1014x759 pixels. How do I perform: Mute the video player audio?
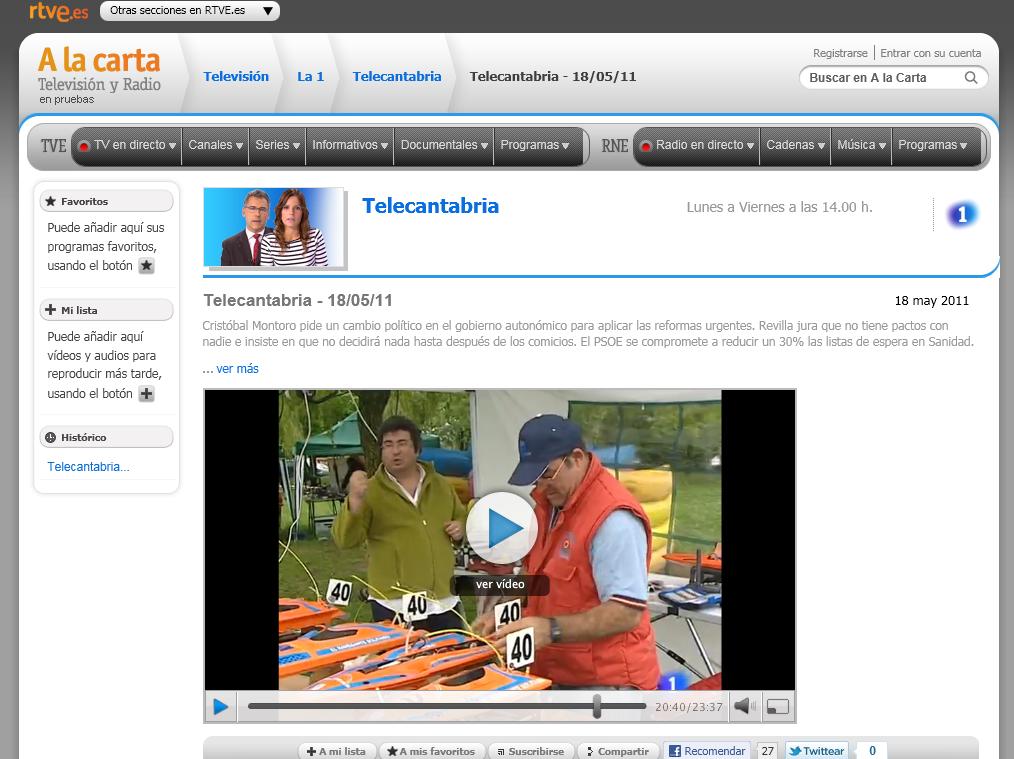click(x=744, y=706)
